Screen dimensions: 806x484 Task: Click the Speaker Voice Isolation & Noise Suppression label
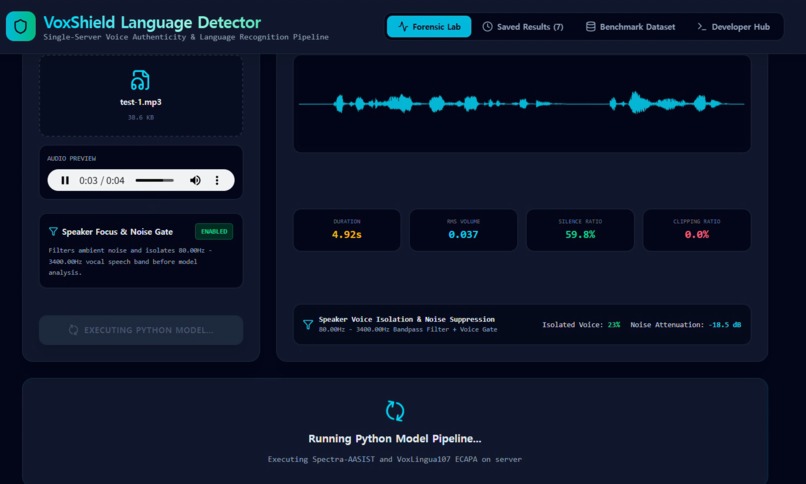[x=407, y=320]
